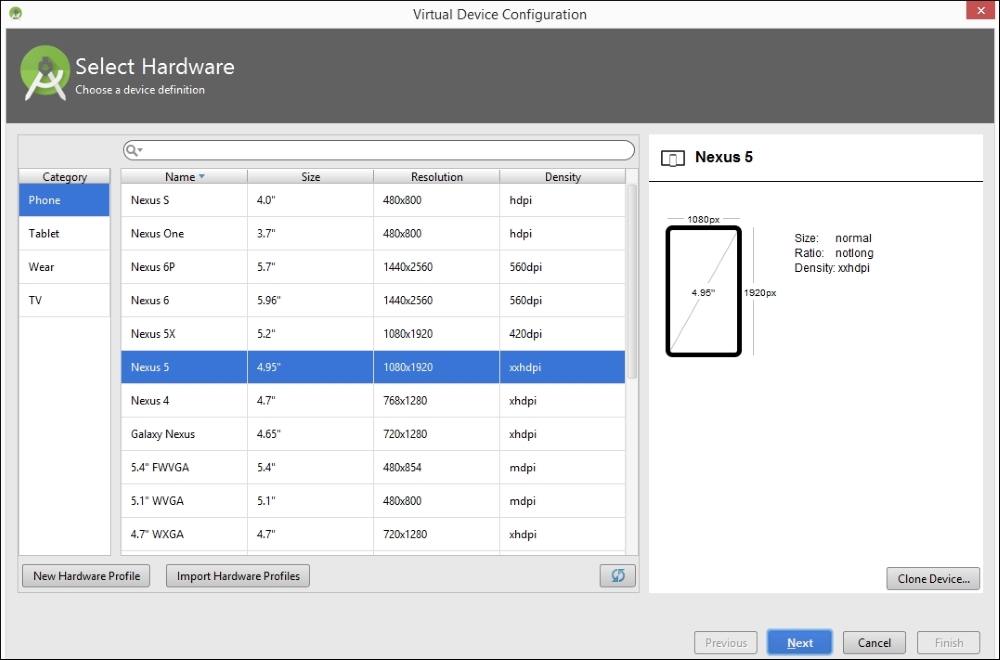1000x660 pixels.
Task: Click the Next button
Action: (x=799, y=643)
